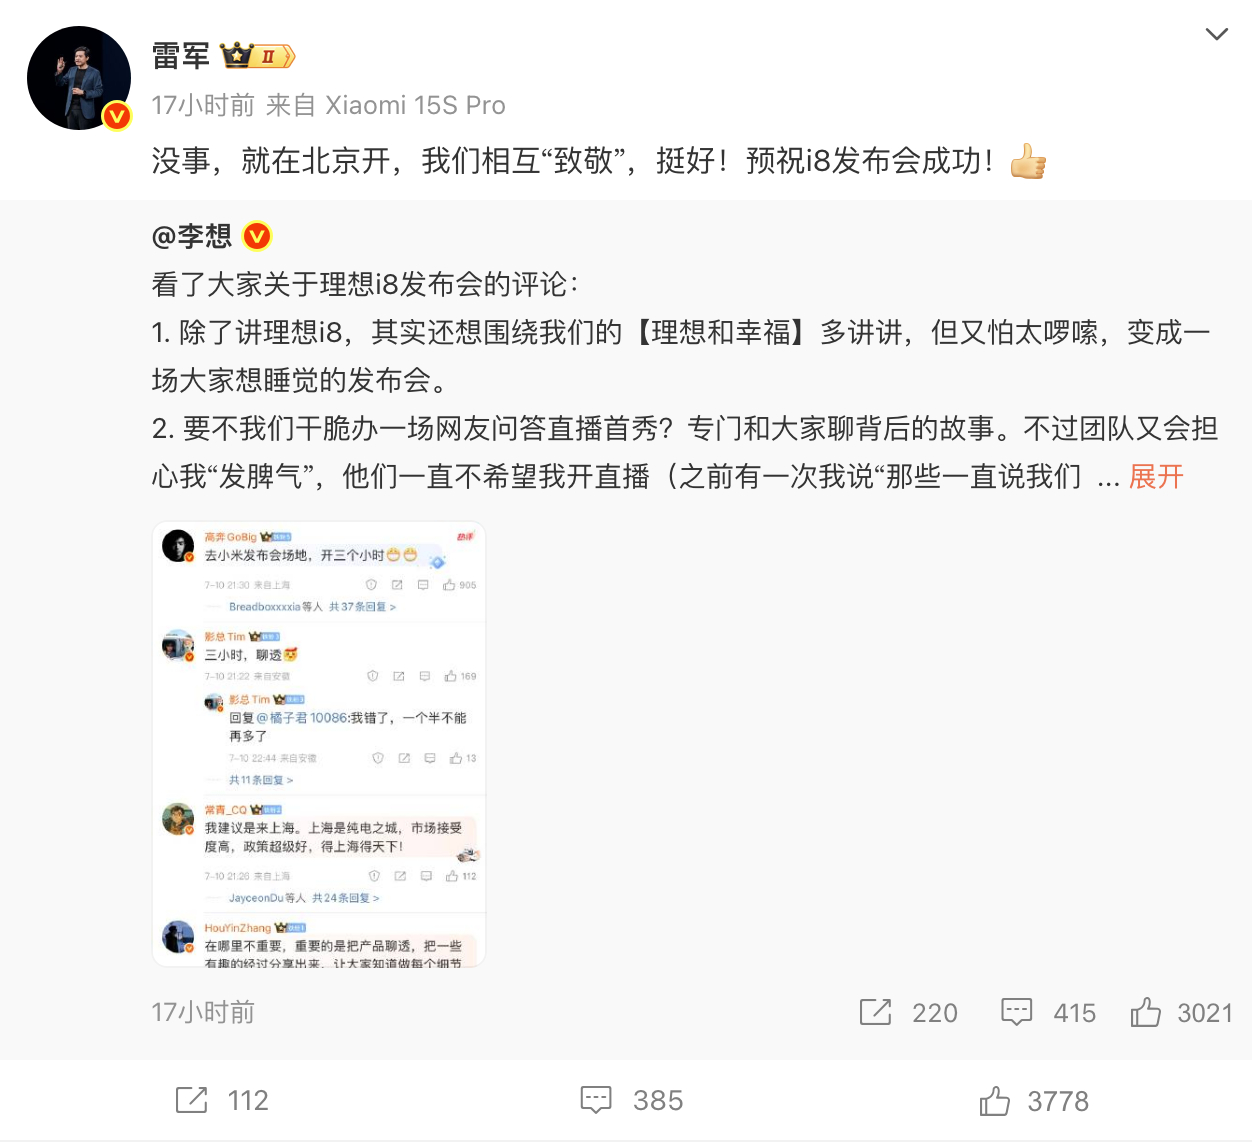
Task: Open 雷军's username link
Action: coord(181,56)
